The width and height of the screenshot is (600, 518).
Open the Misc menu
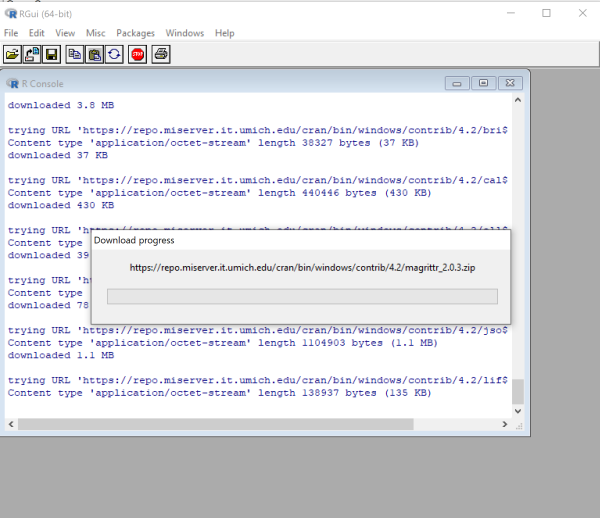coord(96,33)
